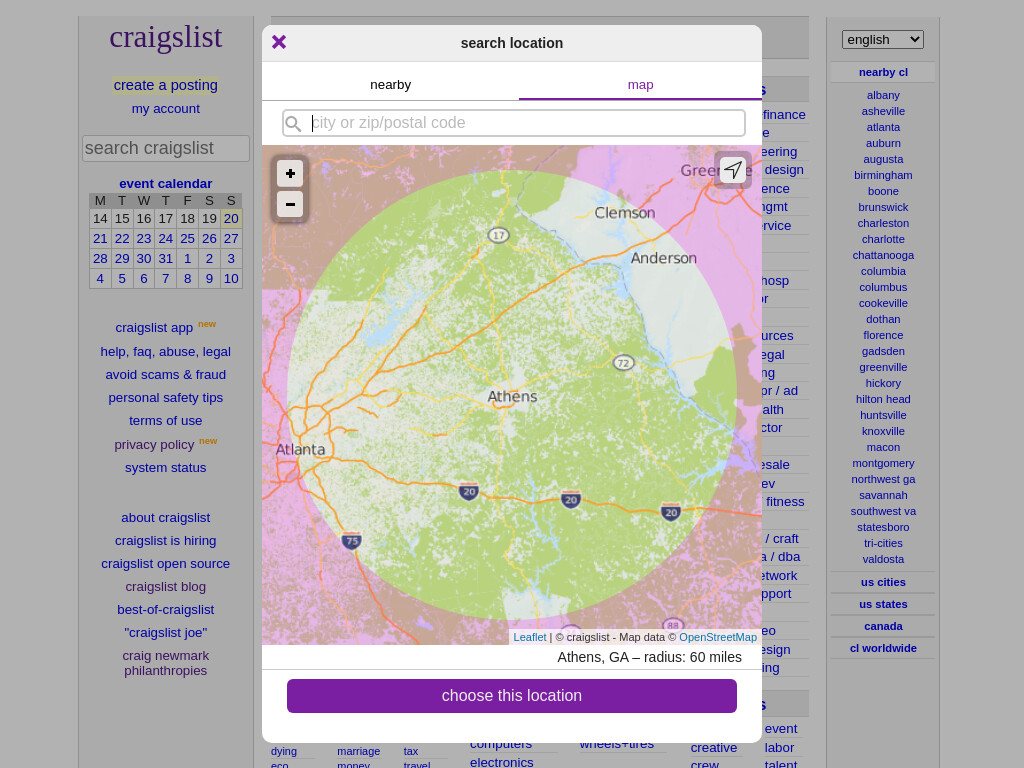Go to the augusta site

click(x=883, y=159)
